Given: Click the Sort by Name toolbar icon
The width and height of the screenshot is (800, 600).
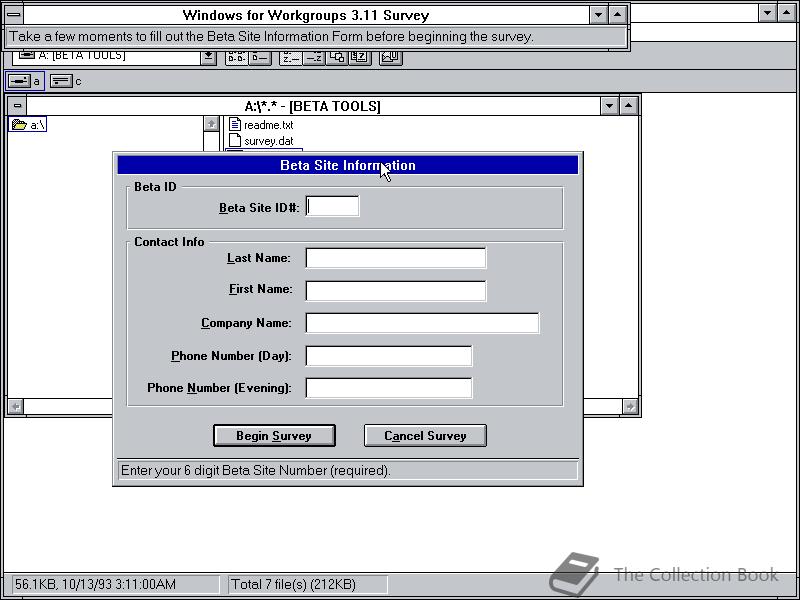Looking at the screenshot, I should pyautogui.click(x=291, y=57).
